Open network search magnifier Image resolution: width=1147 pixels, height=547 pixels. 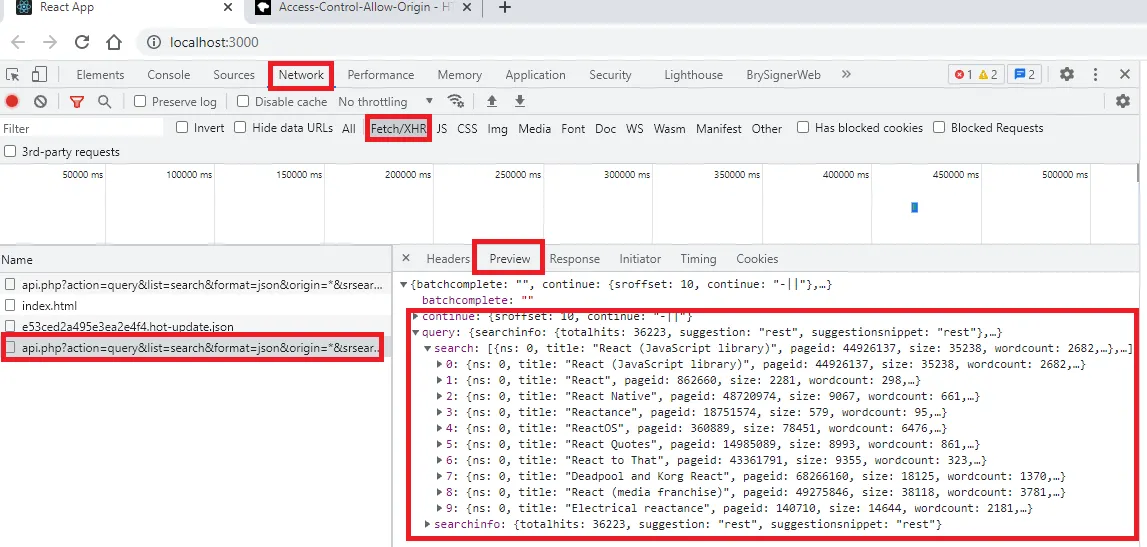coord(105,102)
